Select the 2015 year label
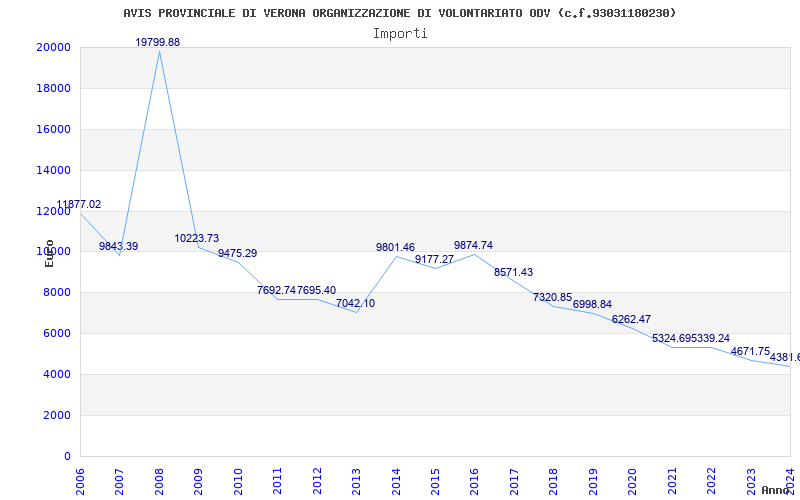This screenshot has height=500, width=800. (435, 481)
